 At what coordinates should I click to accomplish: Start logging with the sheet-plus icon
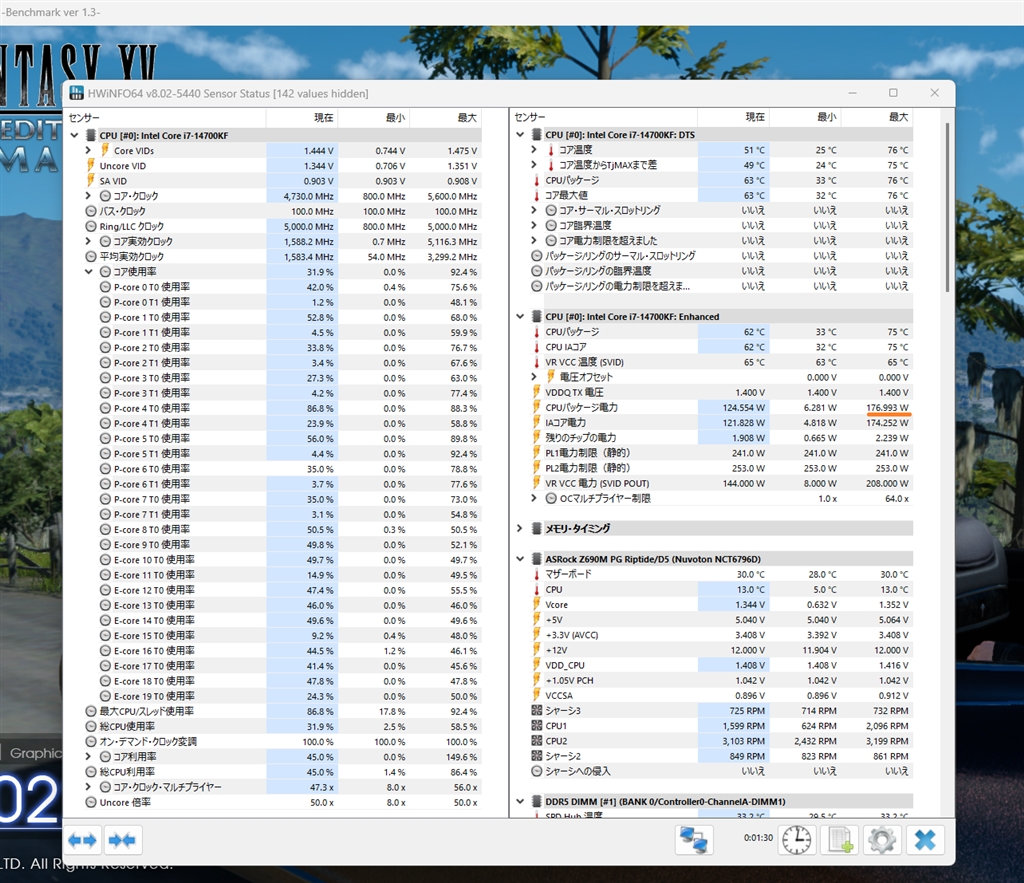click(839, 840)
